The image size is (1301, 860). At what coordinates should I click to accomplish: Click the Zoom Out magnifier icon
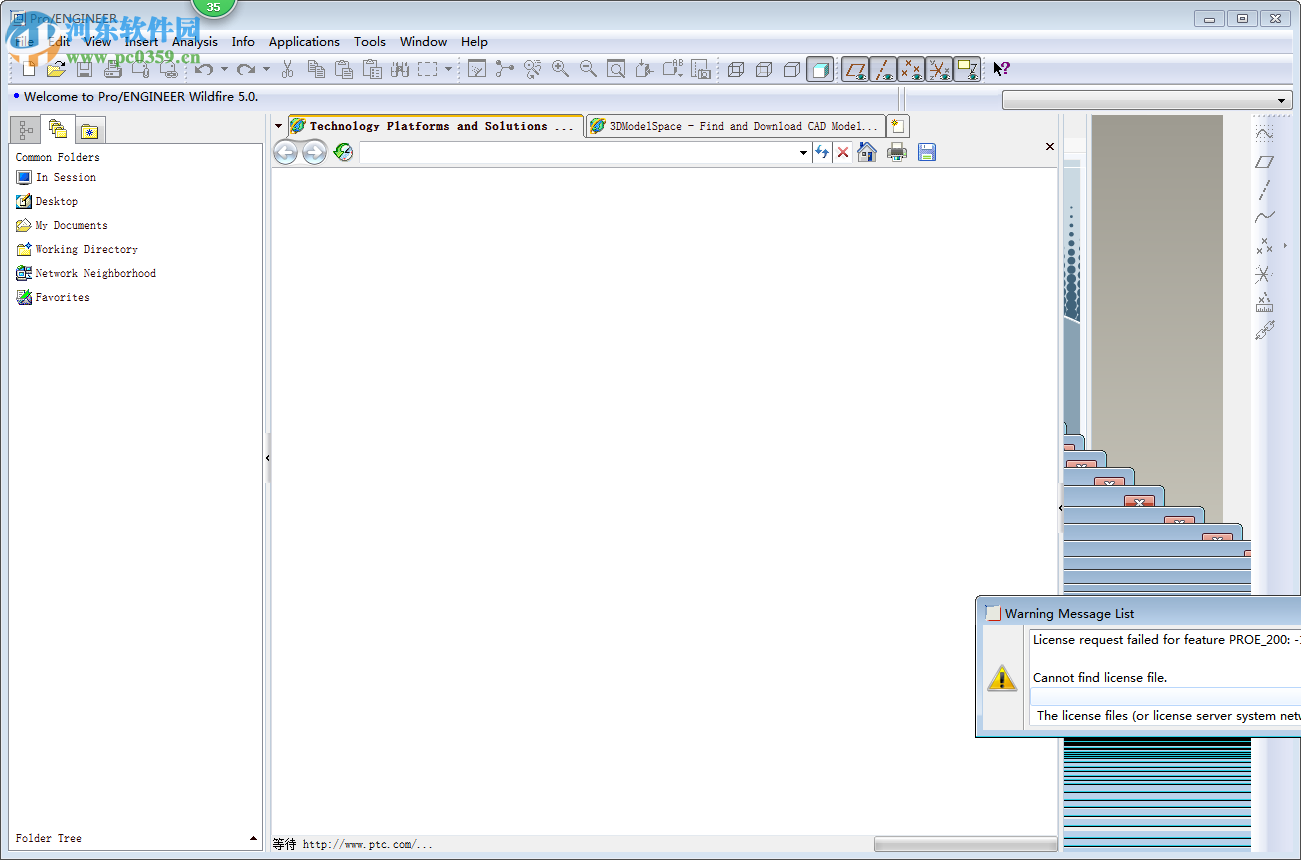point(588,69)
